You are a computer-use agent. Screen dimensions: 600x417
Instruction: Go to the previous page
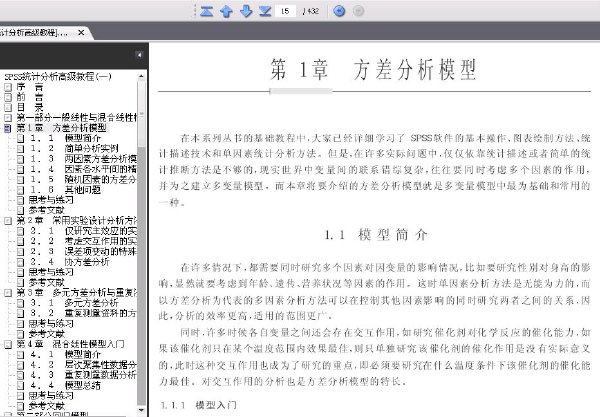(x=227, y=11)
